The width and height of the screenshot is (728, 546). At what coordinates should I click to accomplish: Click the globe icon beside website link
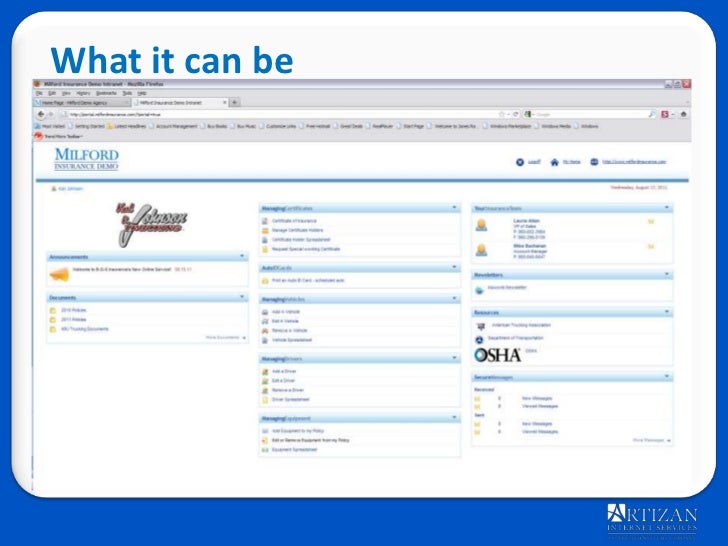click(594, 162)
